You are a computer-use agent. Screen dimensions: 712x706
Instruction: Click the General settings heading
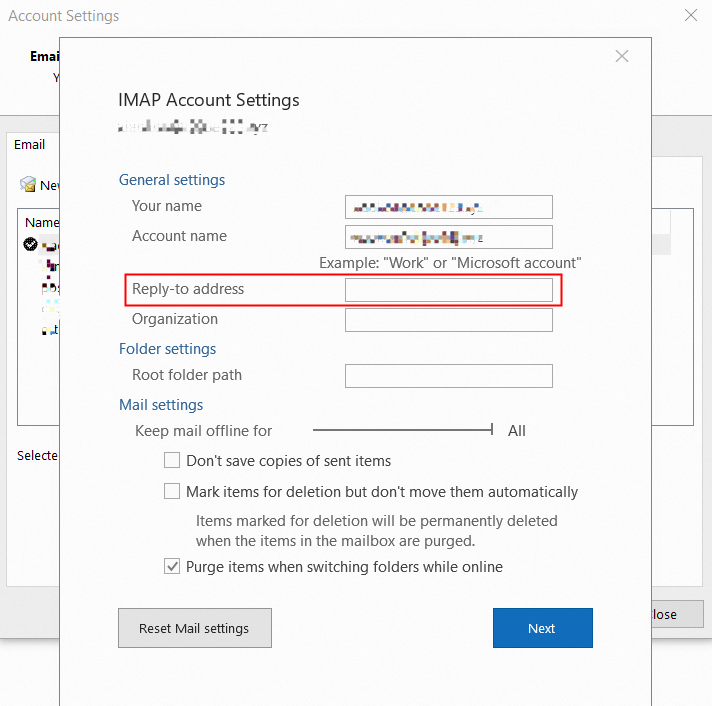(x=172, y=180)
